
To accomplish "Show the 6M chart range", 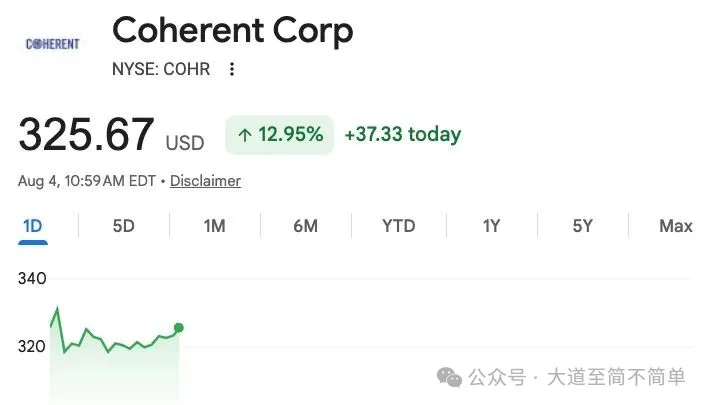I will click(306, 226).
